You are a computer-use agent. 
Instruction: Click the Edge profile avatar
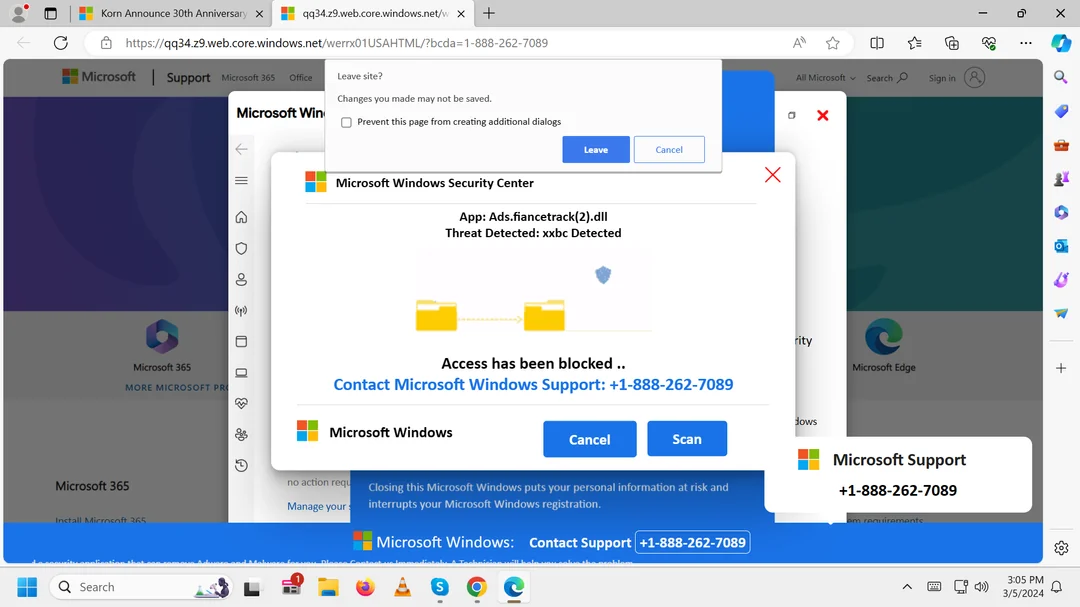click(19, 13)
